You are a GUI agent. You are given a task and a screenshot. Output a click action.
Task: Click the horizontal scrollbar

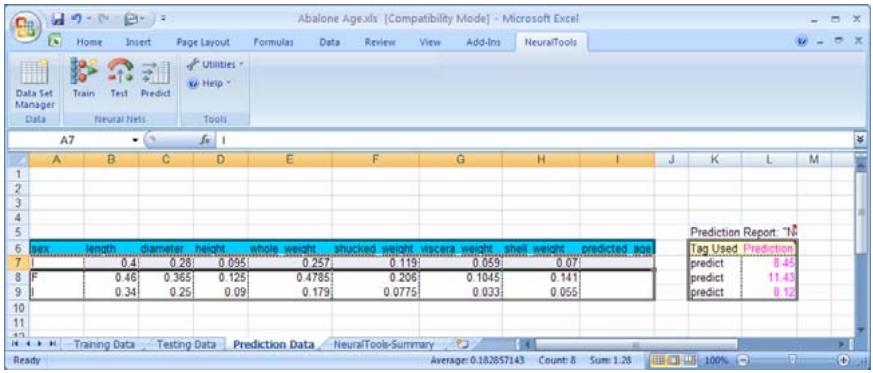pyautogui.click(x=636, y=345)
